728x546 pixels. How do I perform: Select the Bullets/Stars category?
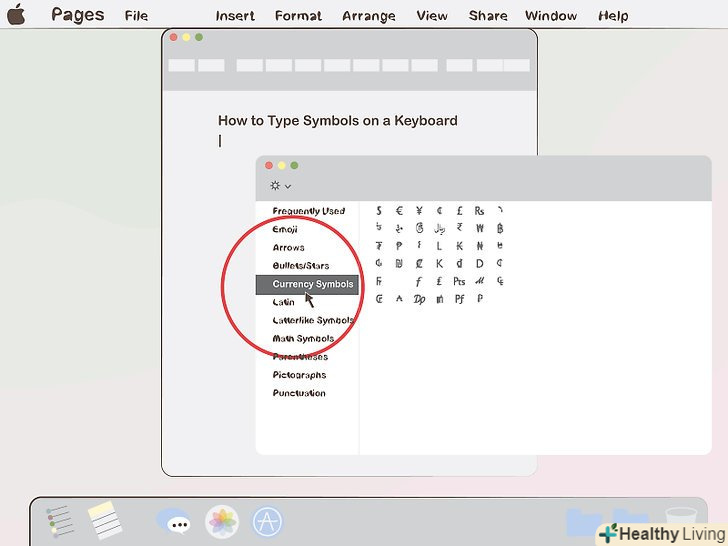pyautogui.click(x=301, y=266)
